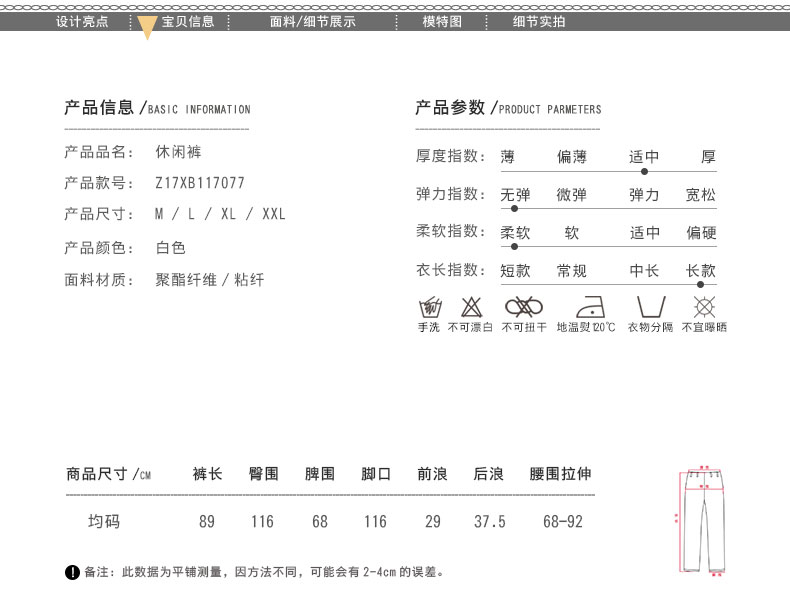The image size is (790, 591).
Task: Click the 产品品名 label
Action: 99,152
